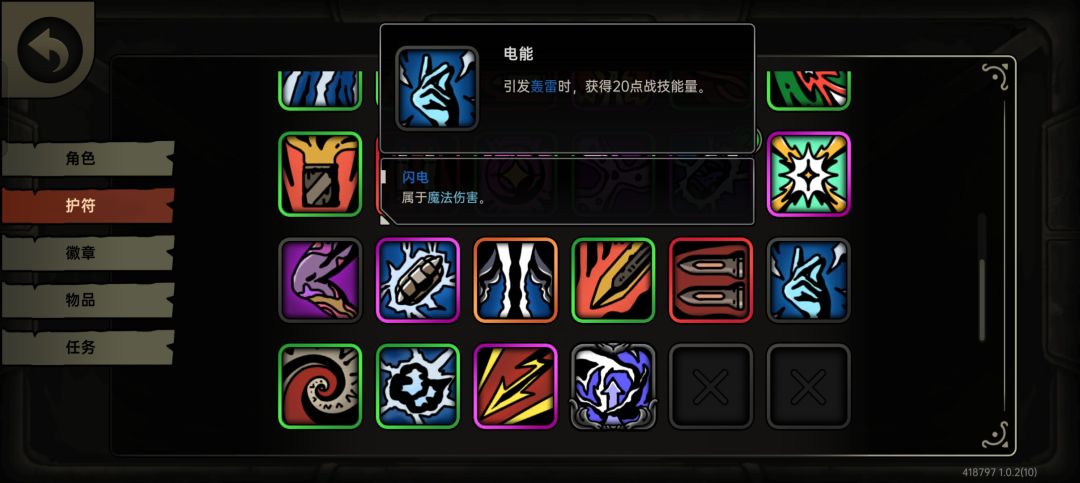Tap the orange banner amulet with green border
The width and height of the screenshot is (1080, 483).
(x=320, y=174)
